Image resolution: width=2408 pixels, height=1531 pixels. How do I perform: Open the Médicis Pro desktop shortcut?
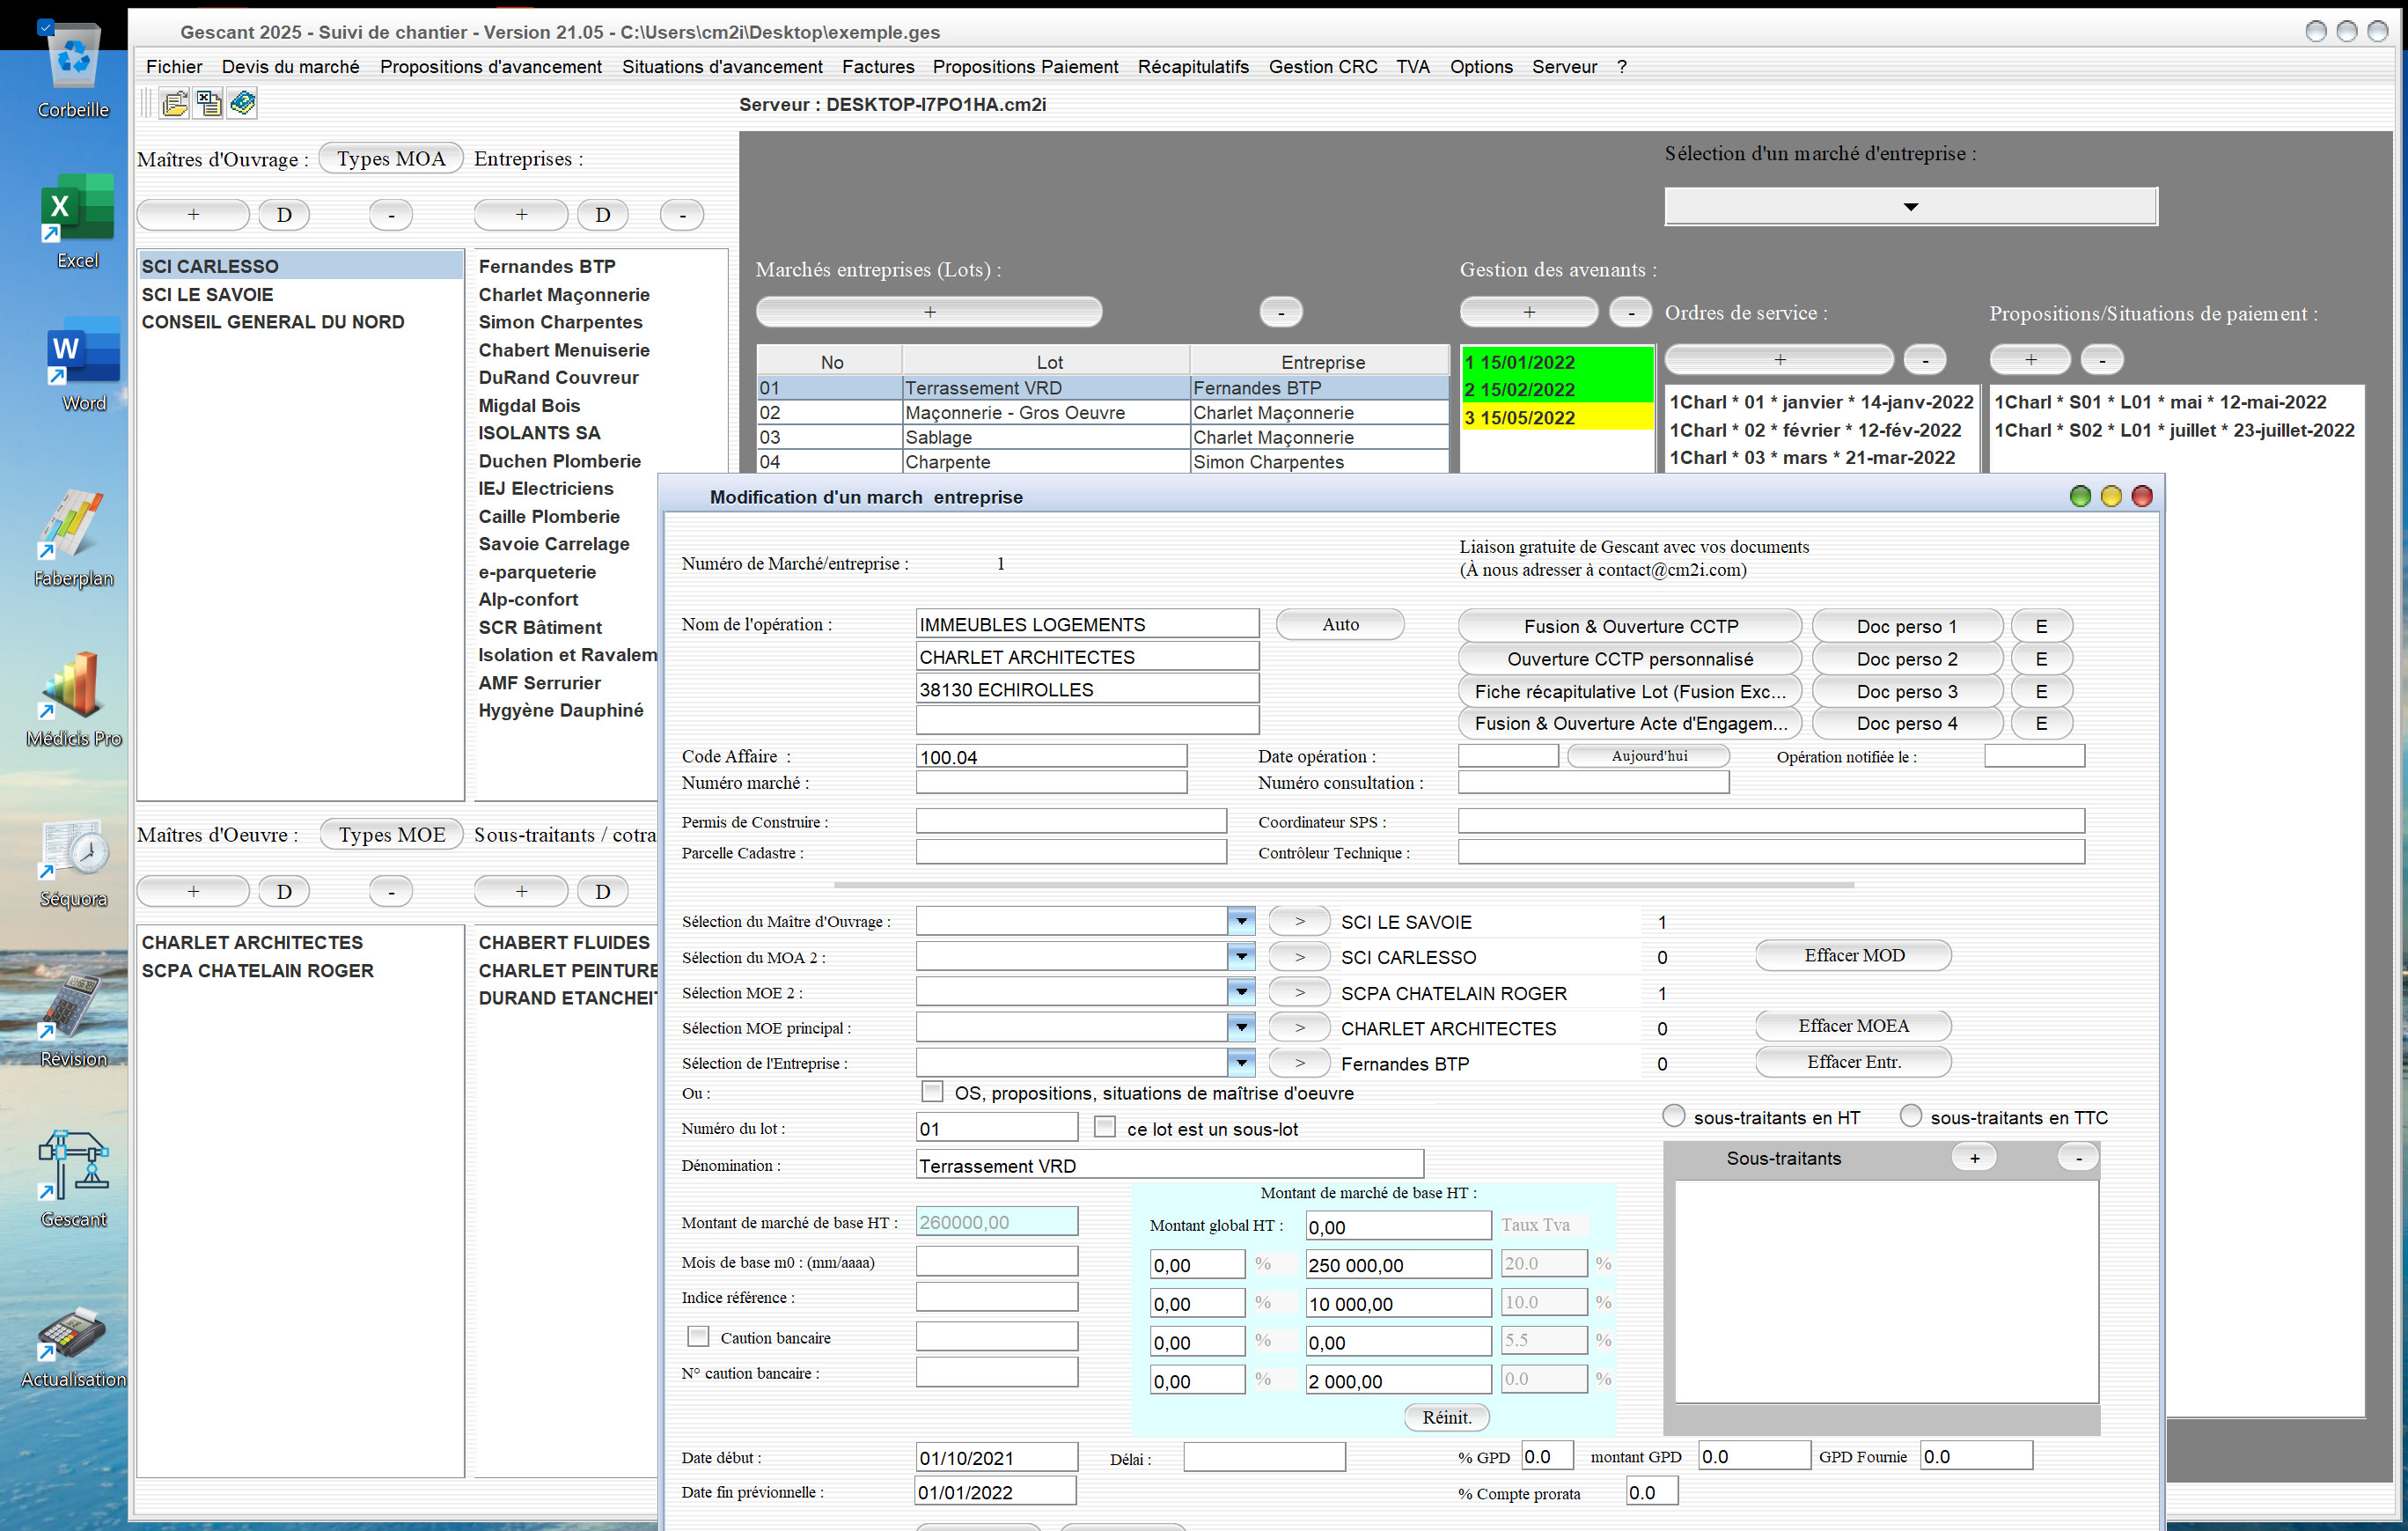tap(73, 699)
